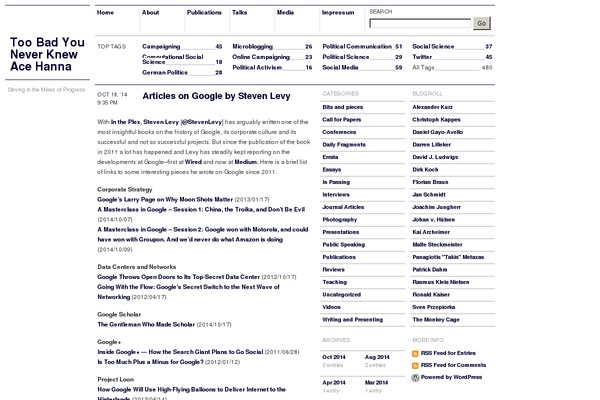Open Google's Larry Page on Why Moon Shots Matter
Screen dimensions: 600x400
click(x=165, y=199)
